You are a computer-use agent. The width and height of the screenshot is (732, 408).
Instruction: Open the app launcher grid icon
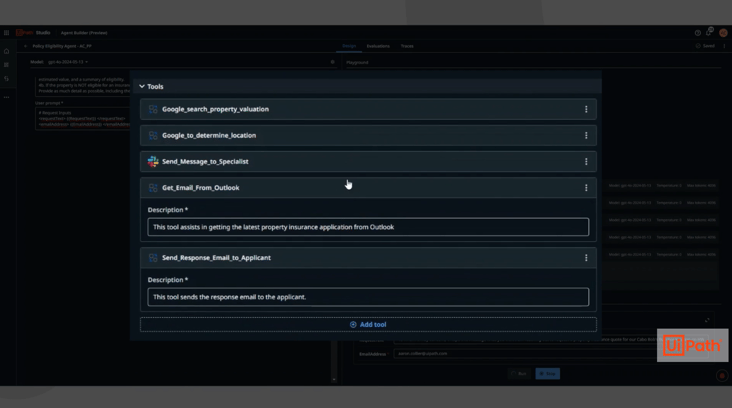[7, 33]
